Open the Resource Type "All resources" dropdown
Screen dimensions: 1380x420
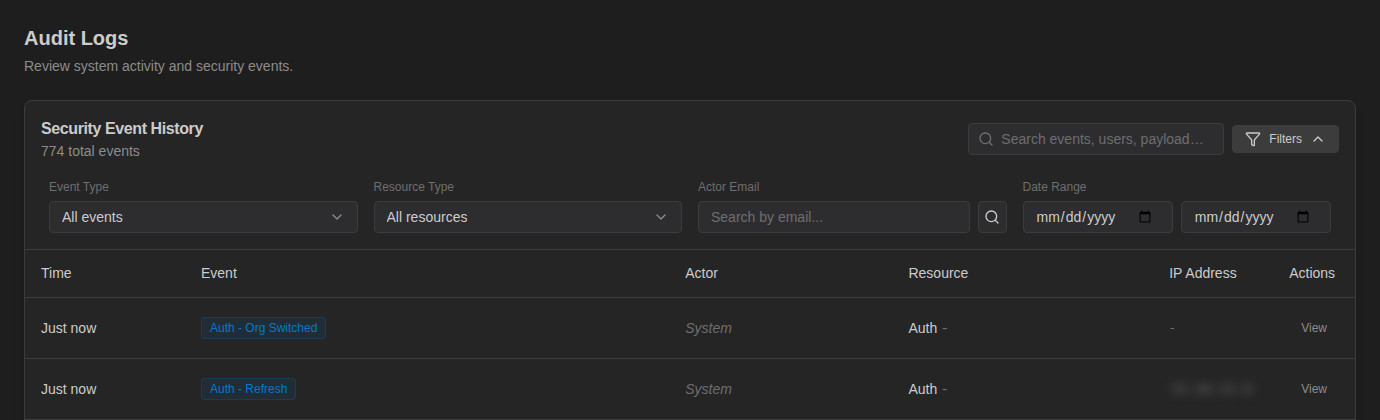click(528, 217)
